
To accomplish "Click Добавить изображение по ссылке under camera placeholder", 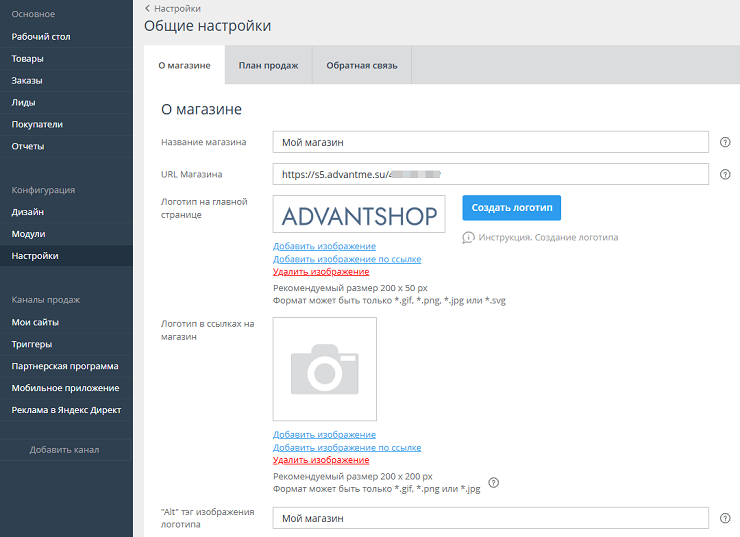I will coord(346,448).
